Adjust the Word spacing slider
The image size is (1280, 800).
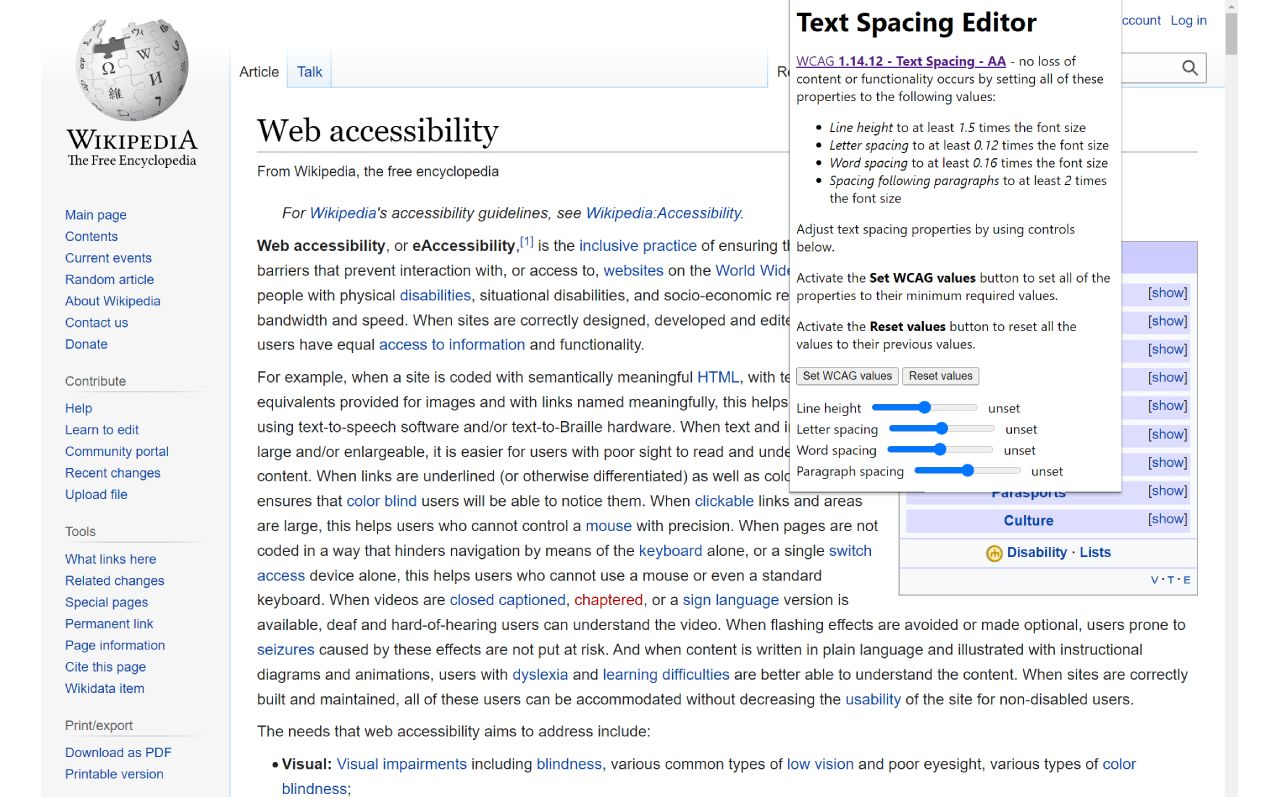tap(939, 450)
